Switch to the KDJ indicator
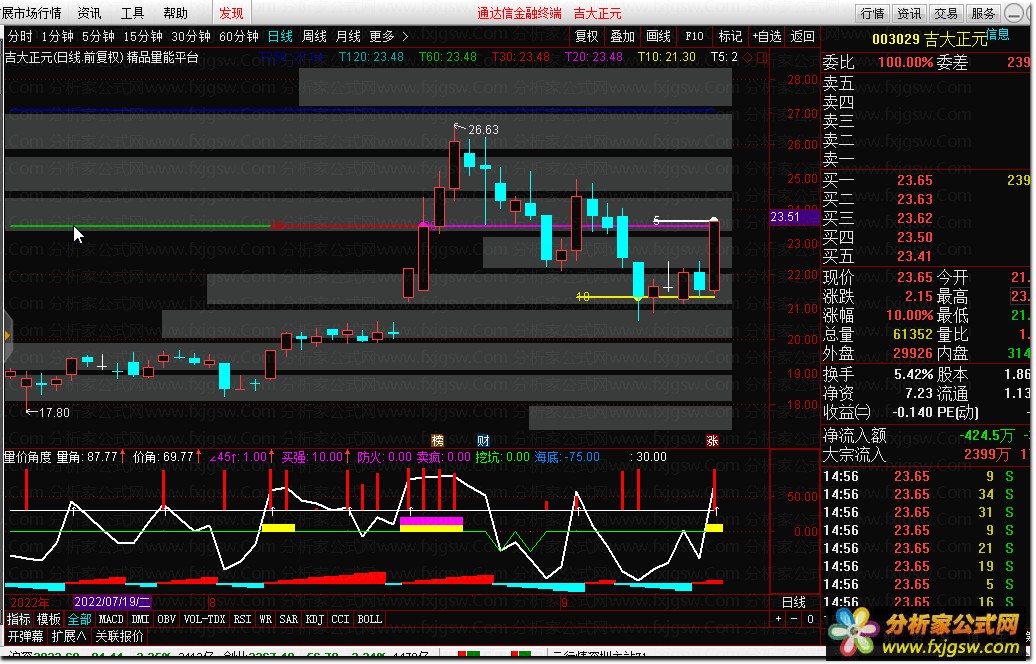The height and width of the screenshot is (664, 1036). [x=314, y=619]
